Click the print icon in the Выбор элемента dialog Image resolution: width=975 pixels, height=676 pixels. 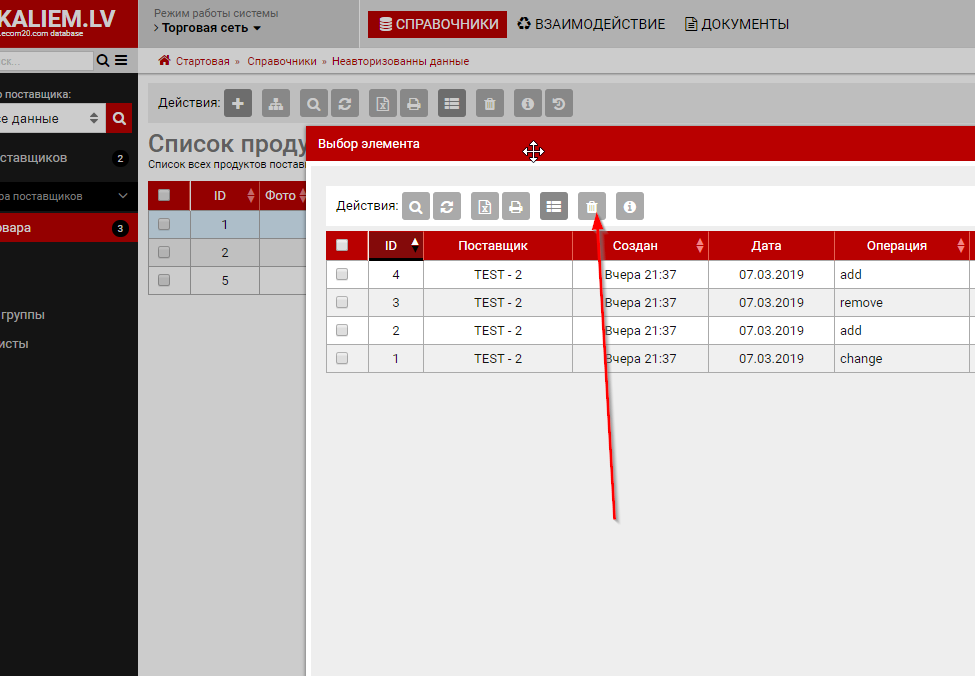(515, 207)
